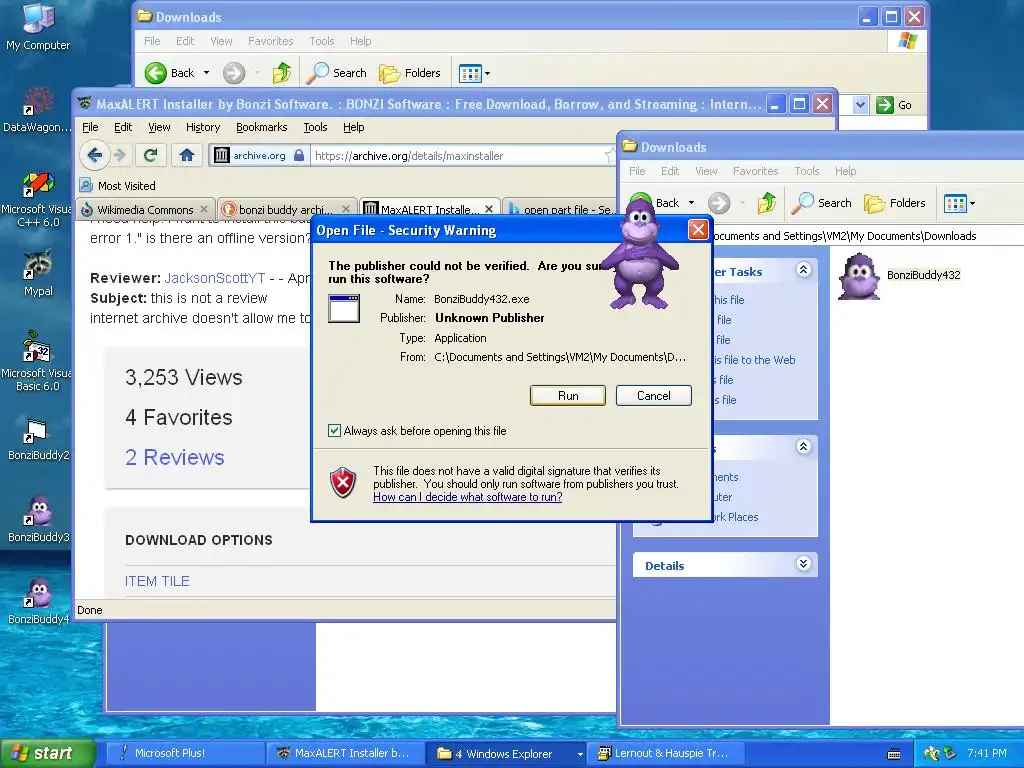Image resolution: width=1024 pixels, height=768 pixels.
Task: Open My Computer desktop icon
Action: pyautogui.click(x=38, y=27)
